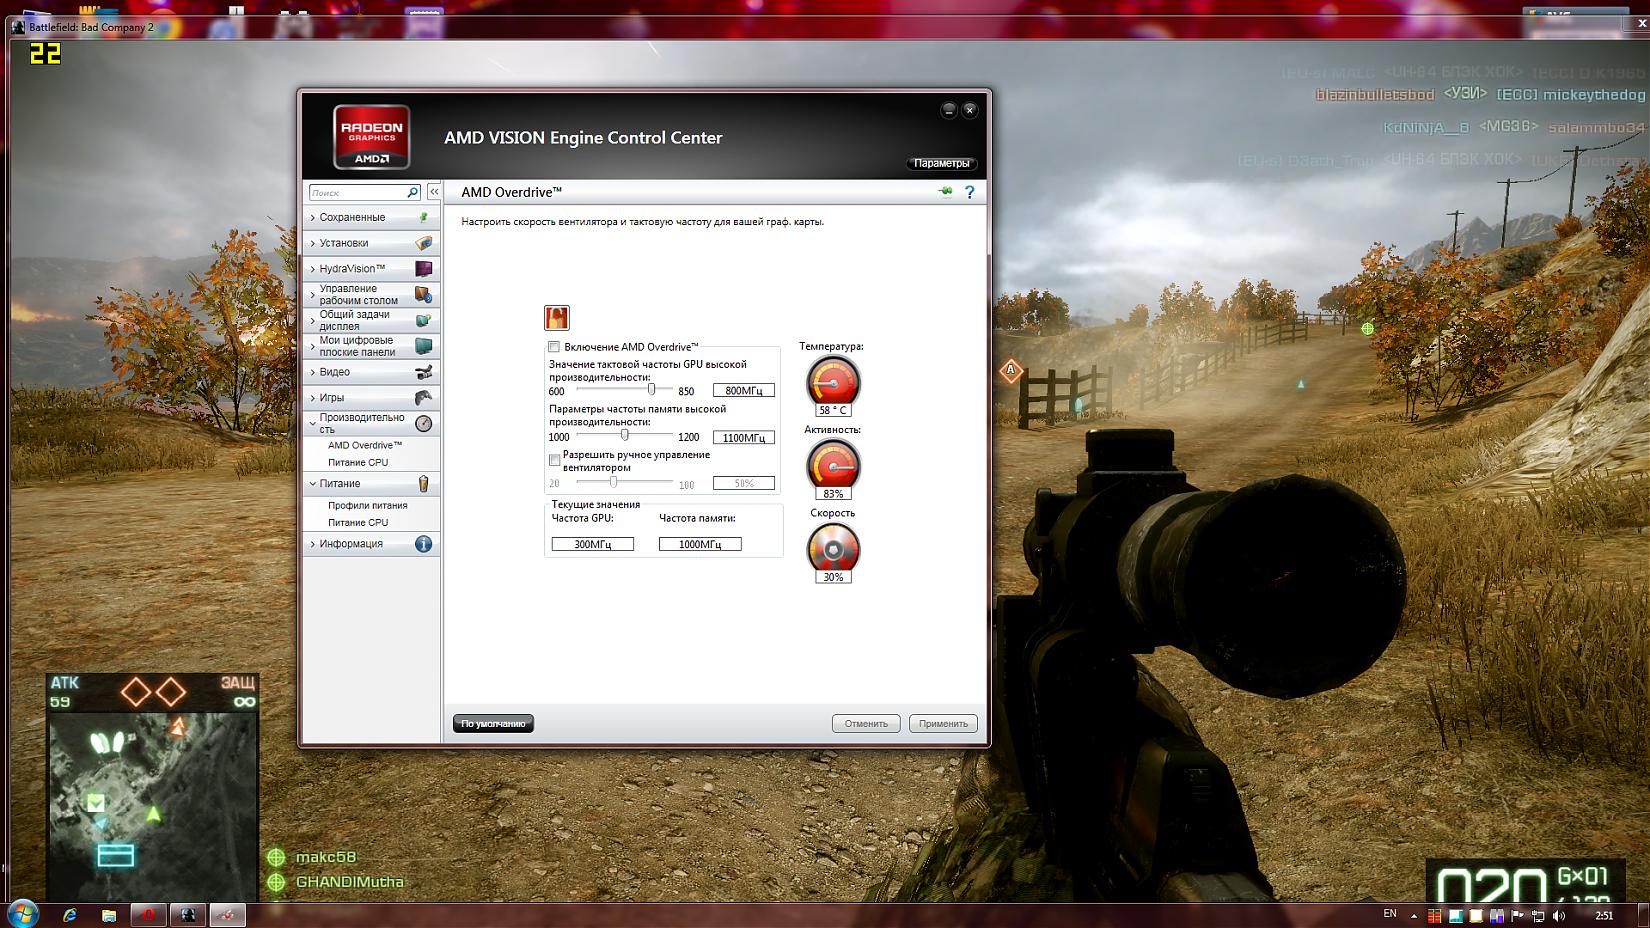Click the Температура gauge dial
The image size is (1650, 928).
pyautogui.click(x=833, y=381)
